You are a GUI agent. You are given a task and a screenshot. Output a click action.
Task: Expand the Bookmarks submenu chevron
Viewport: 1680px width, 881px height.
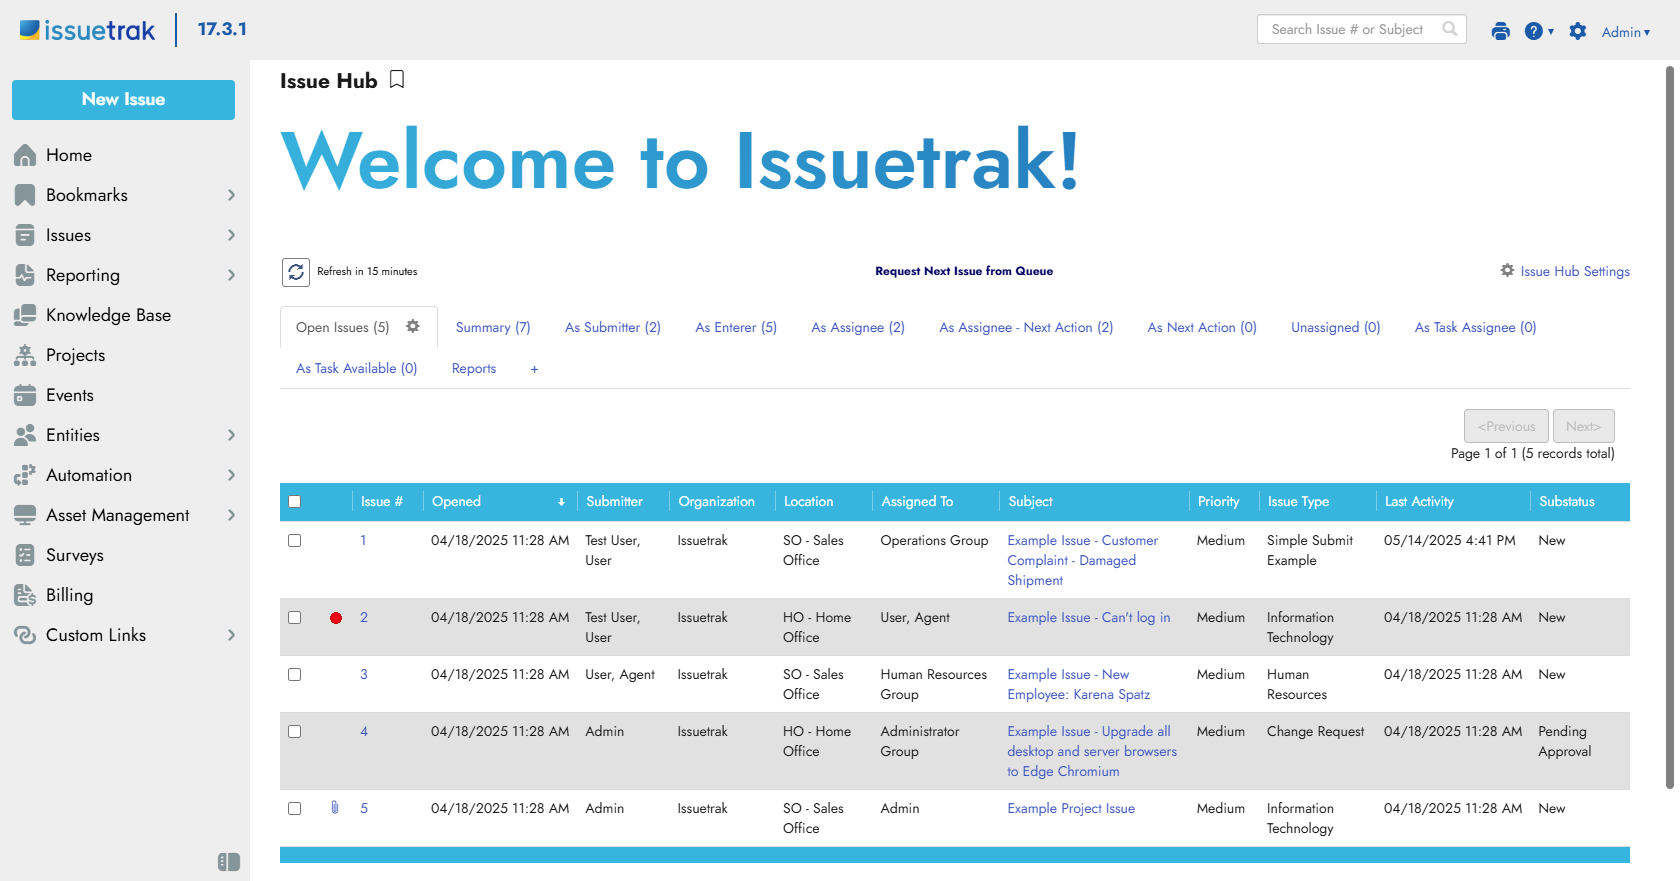click(x=231, y=195)
